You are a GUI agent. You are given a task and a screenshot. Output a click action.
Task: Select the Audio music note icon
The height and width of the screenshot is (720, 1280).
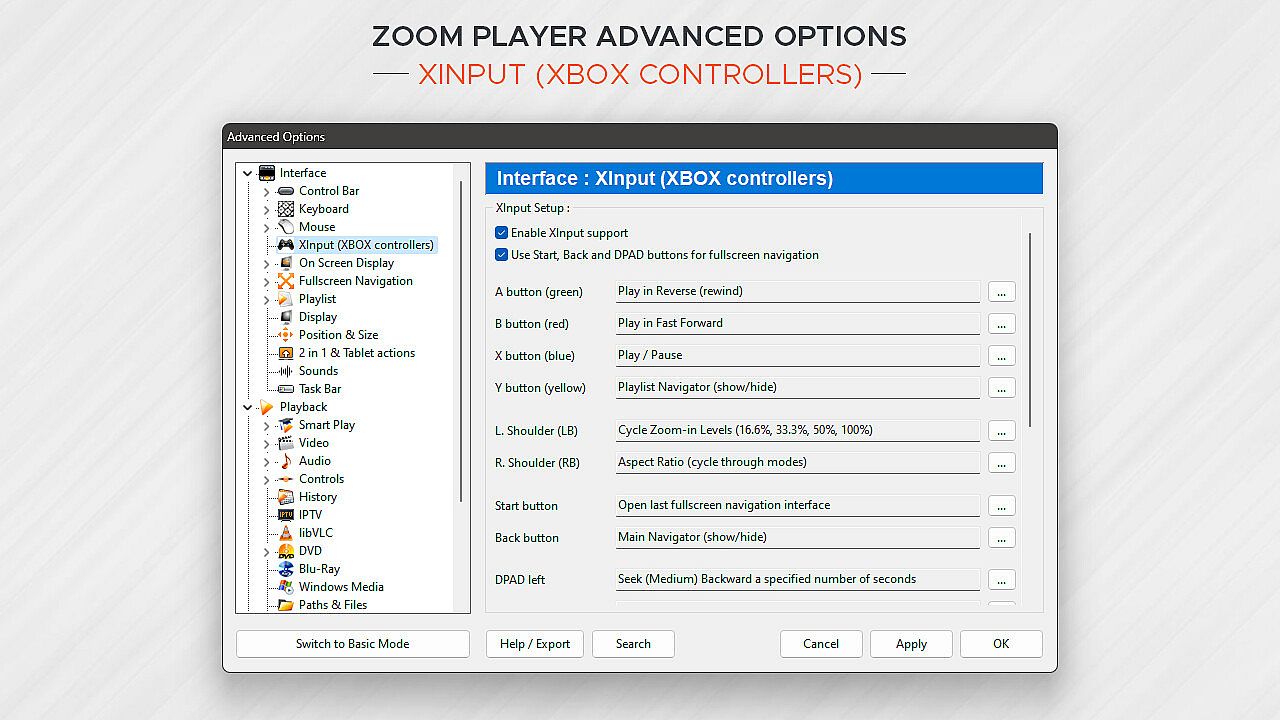click(286, 461)
